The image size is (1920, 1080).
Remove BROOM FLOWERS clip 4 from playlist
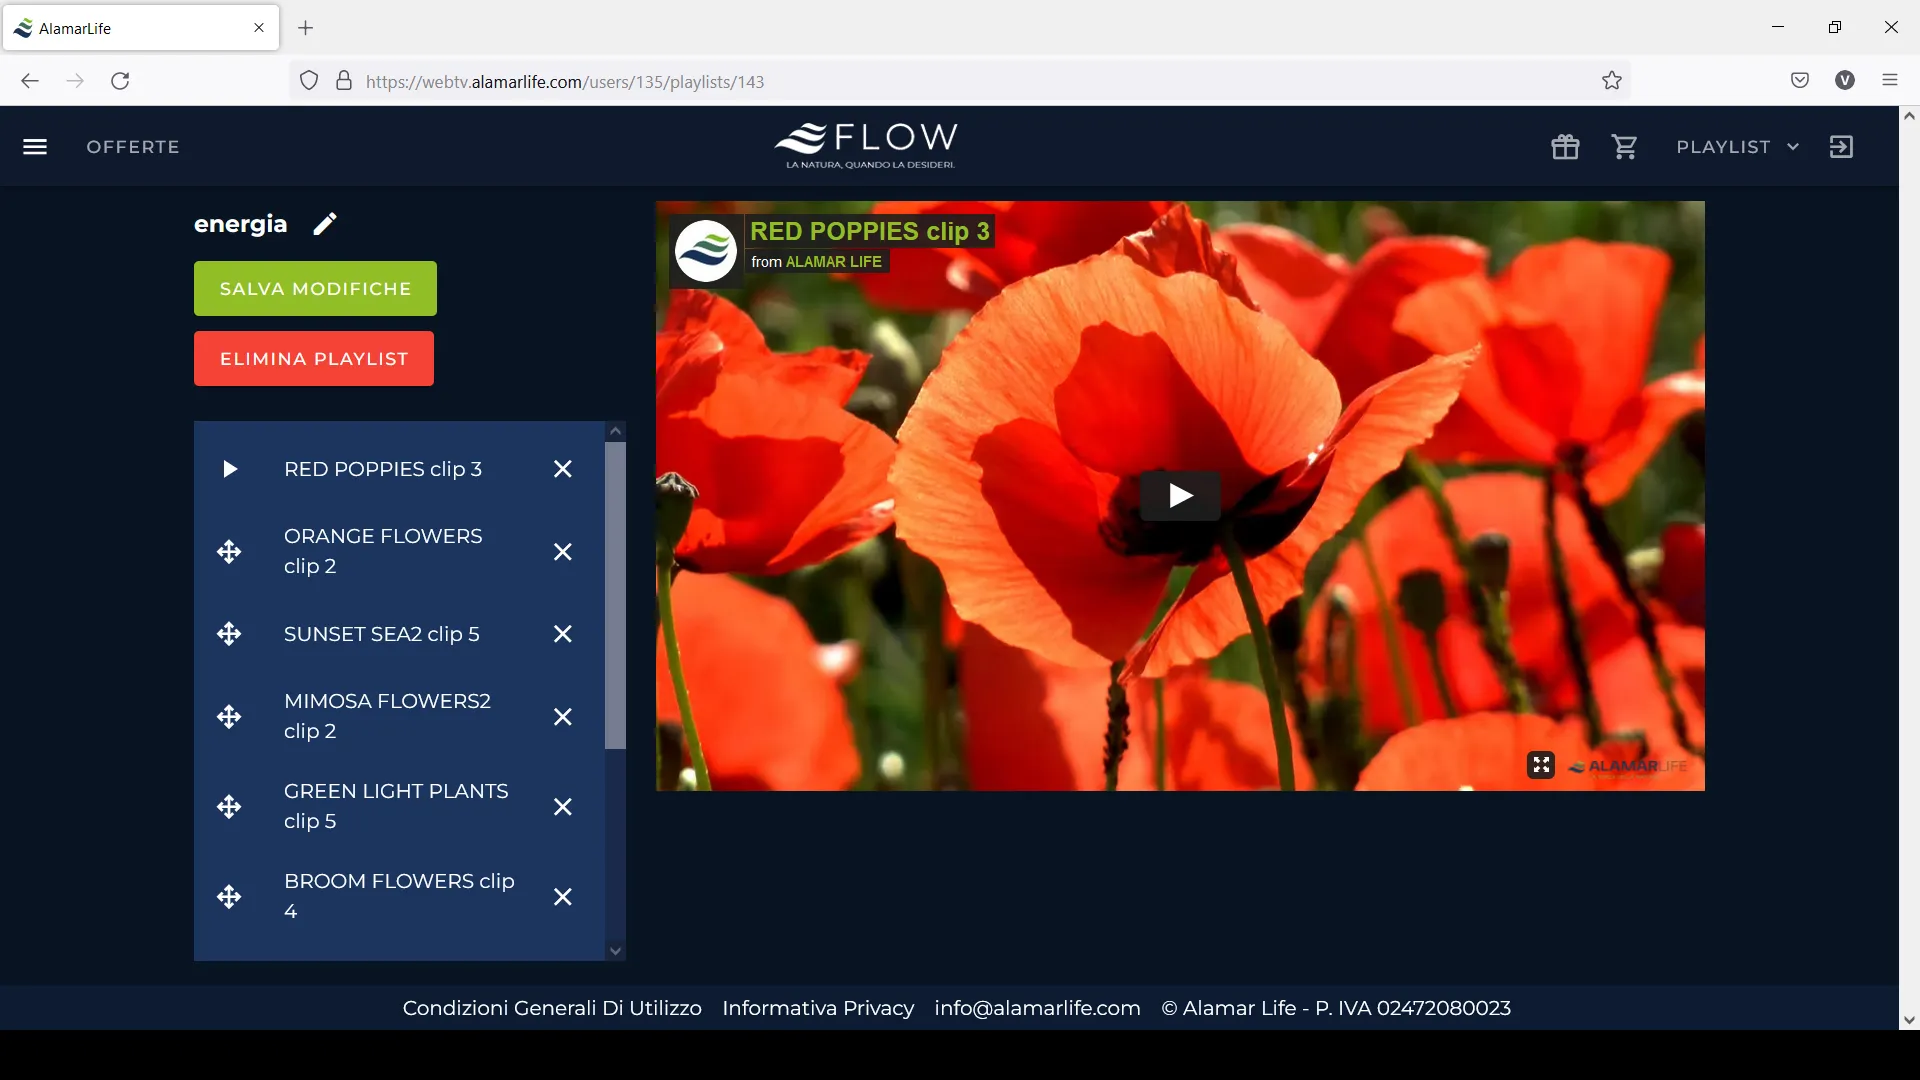point(563,897)
